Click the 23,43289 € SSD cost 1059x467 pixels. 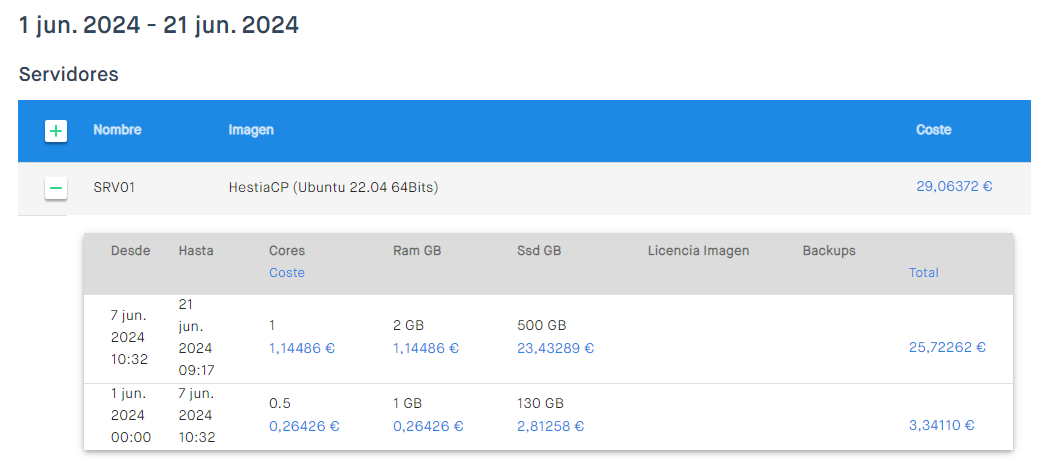click(556, 348)
